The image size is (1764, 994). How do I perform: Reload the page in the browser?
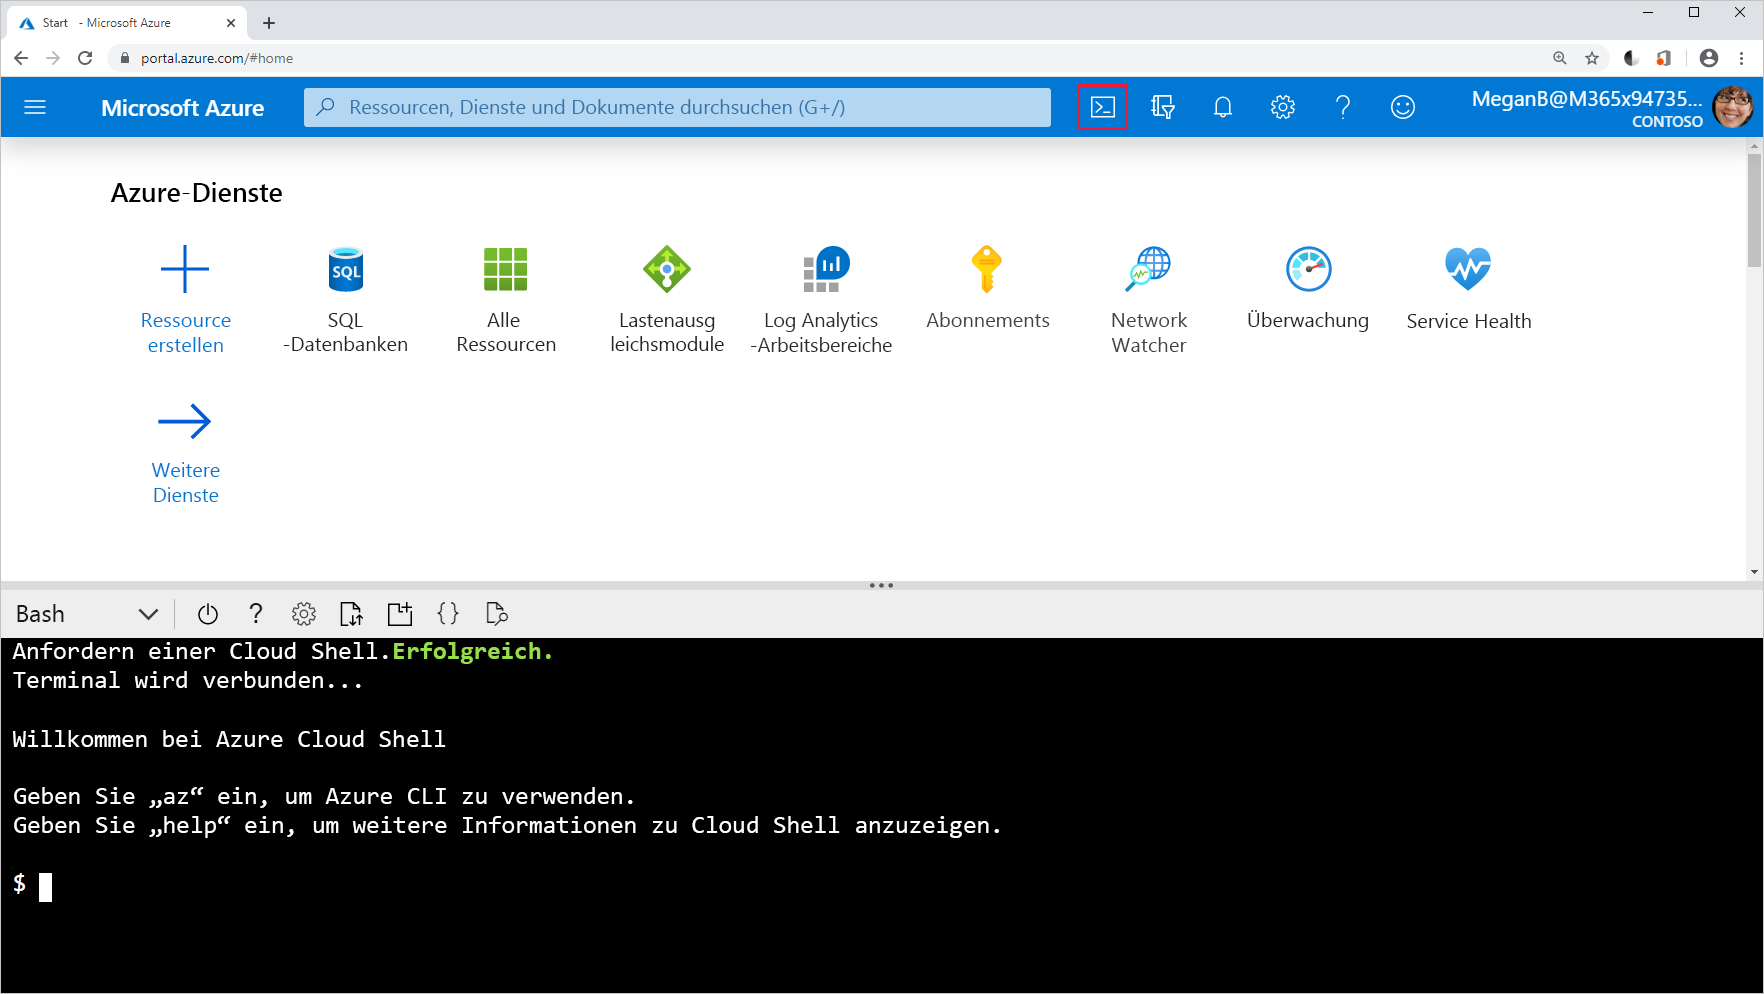(x=85, y=58)
